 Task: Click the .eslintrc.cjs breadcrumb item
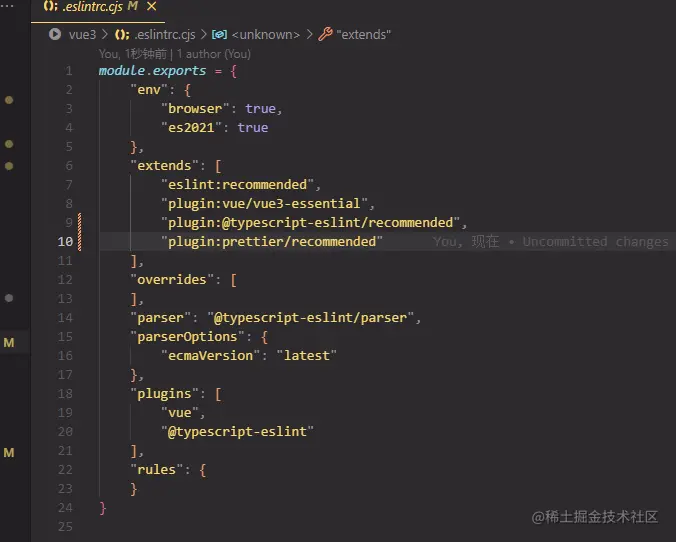click(x=165, y=34)
